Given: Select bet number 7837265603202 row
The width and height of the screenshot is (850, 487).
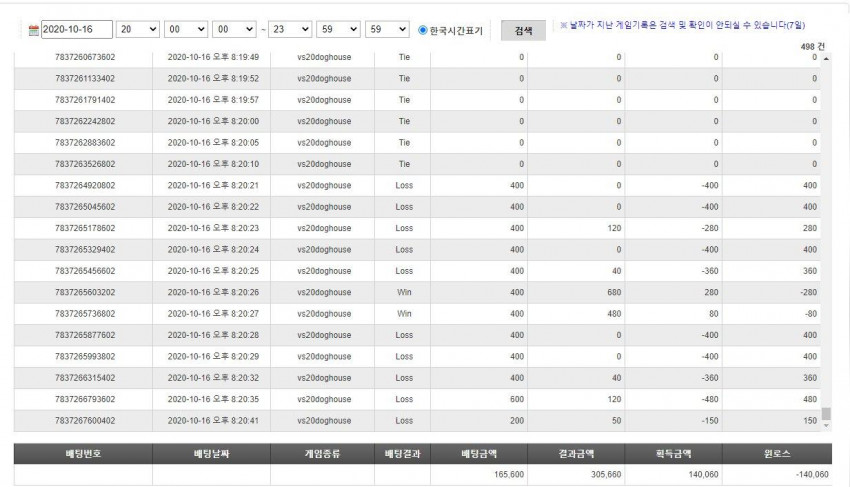Looking at the screenshot, I should [x=417, y=292].
